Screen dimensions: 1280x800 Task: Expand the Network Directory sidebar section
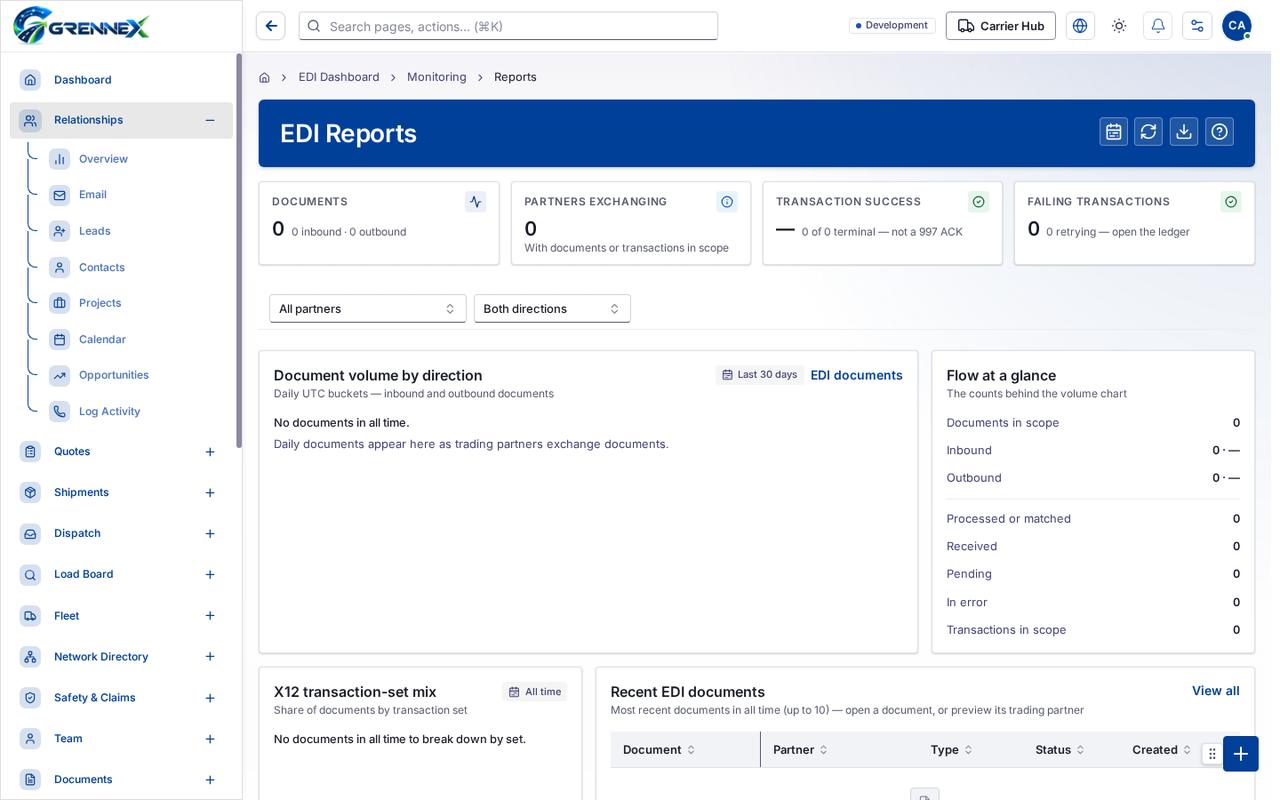tap(210, 657)
